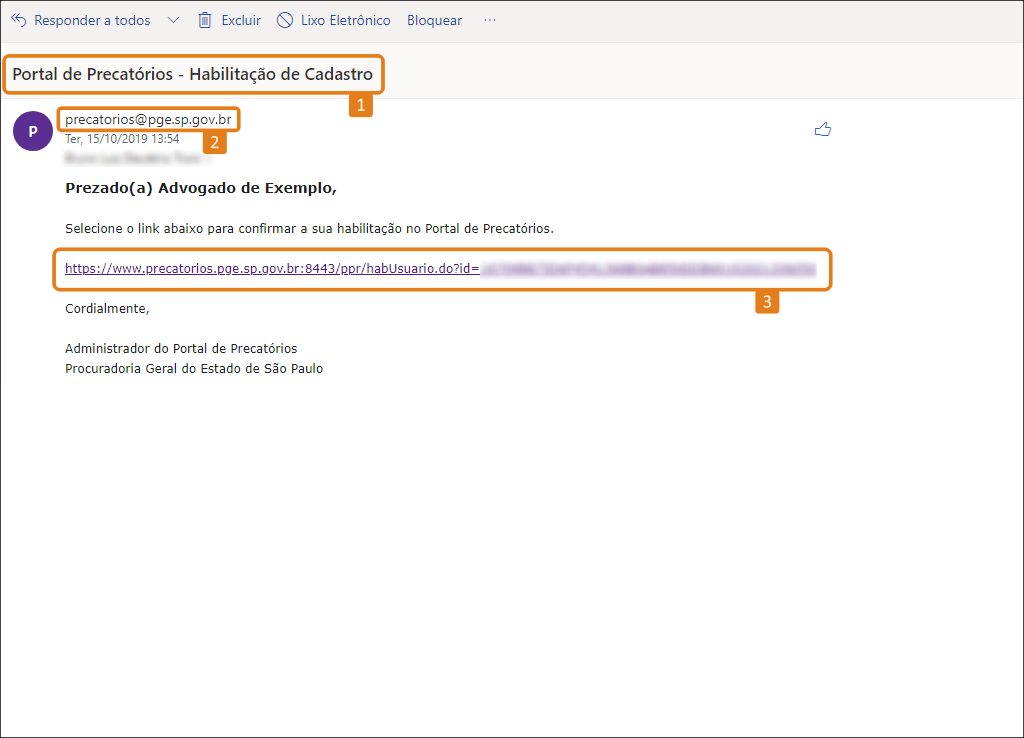This screenshot has width=1024, height=738.
Task: Click the thumbs-up like icon
Action: [823, 129]
